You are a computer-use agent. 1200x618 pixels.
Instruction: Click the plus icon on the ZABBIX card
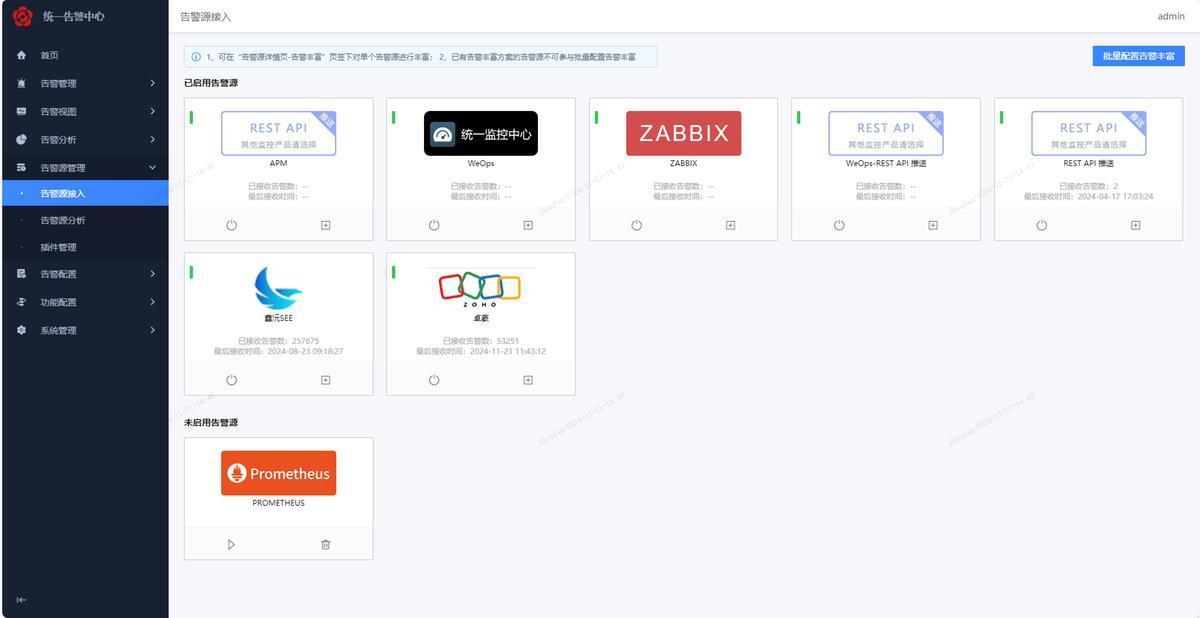[730, 225]
